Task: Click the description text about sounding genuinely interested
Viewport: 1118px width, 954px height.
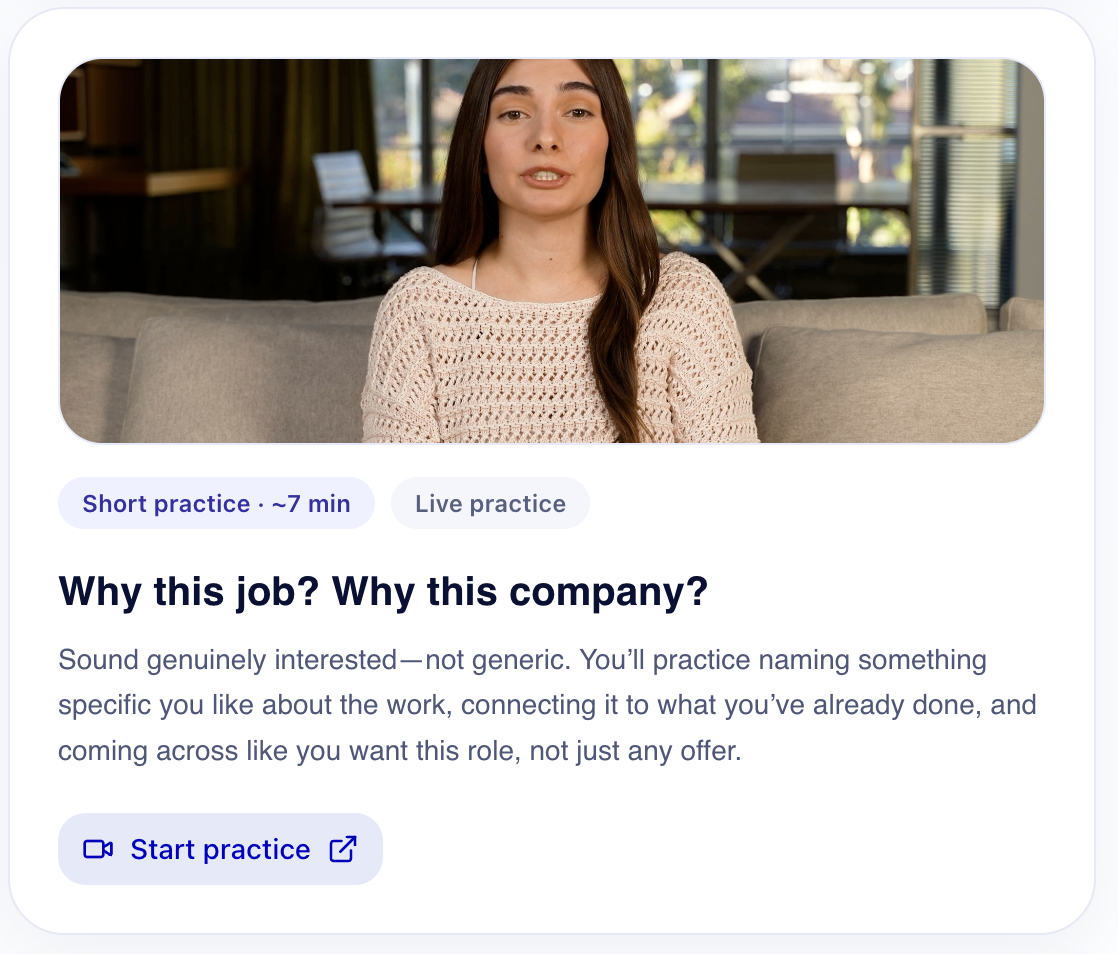Action: (x=548, y=704)
